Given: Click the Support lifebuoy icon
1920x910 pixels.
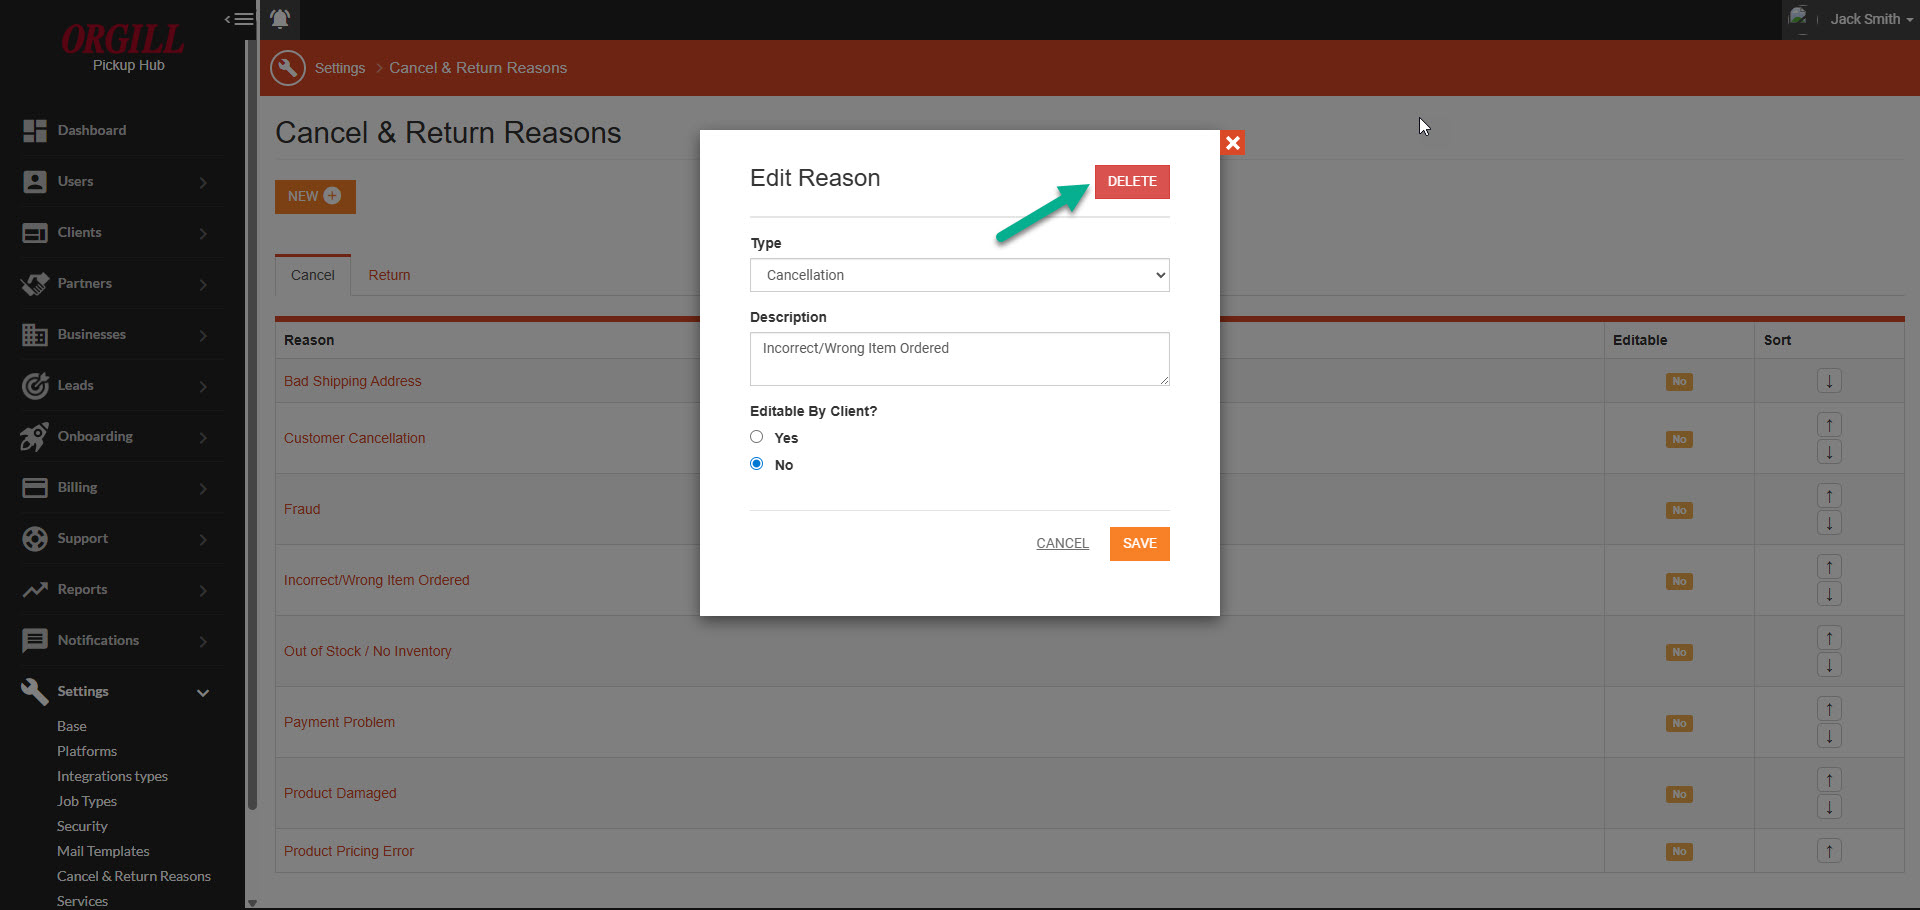Looking at the screenshot, I should (x=35, y=538).
